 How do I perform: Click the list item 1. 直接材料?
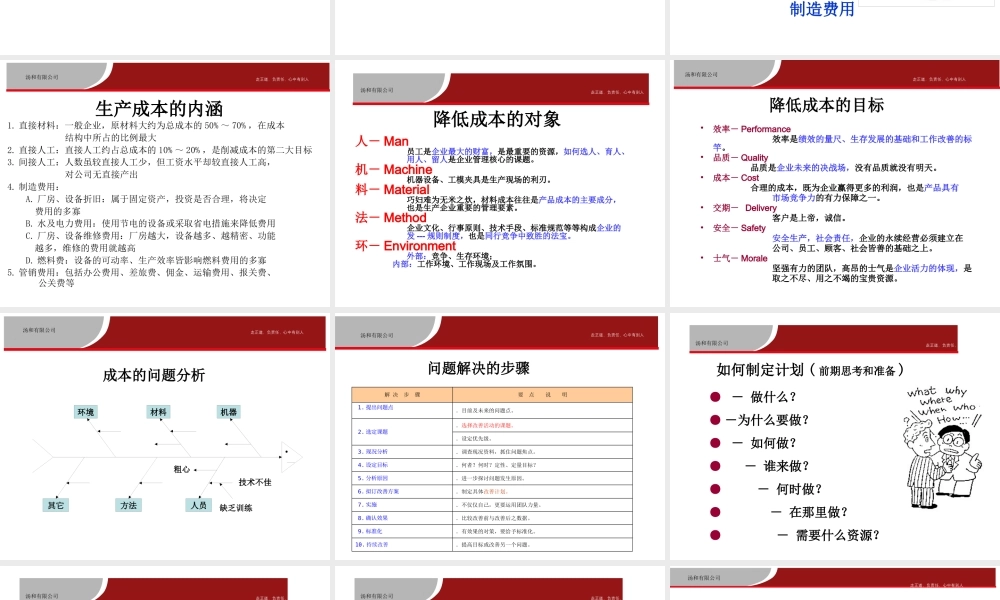146,131
